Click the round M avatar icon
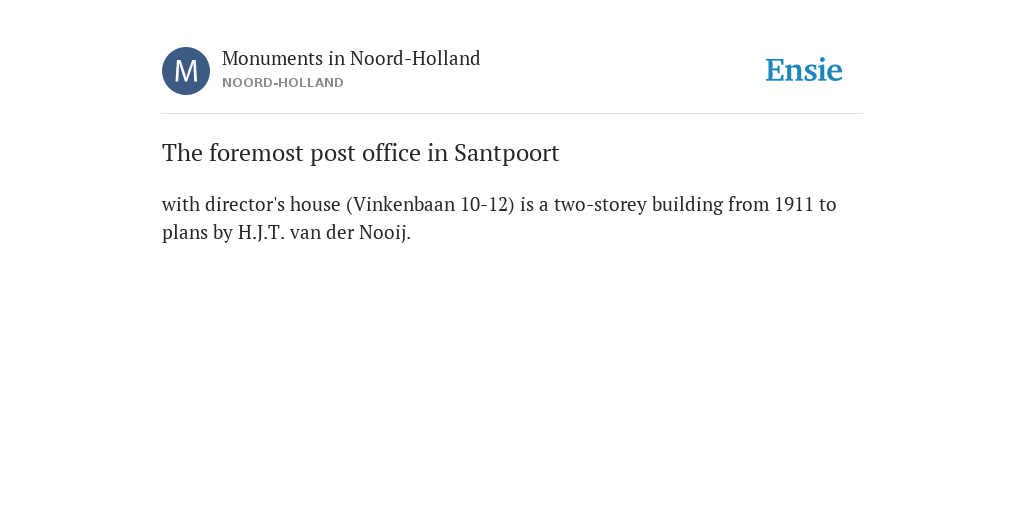The width and height of the screenshot is (1024, 512). [x=186, y=71]
